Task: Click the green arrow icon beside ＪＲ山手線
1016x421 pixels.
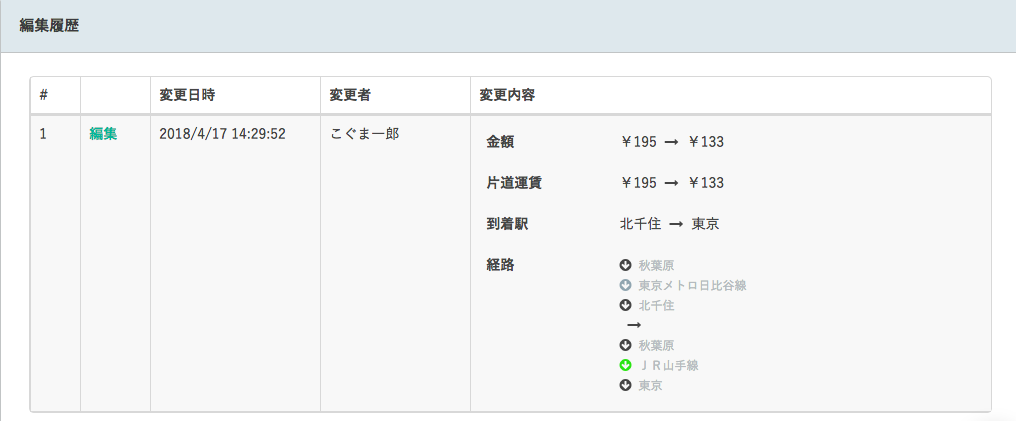Action: (625, 365)
